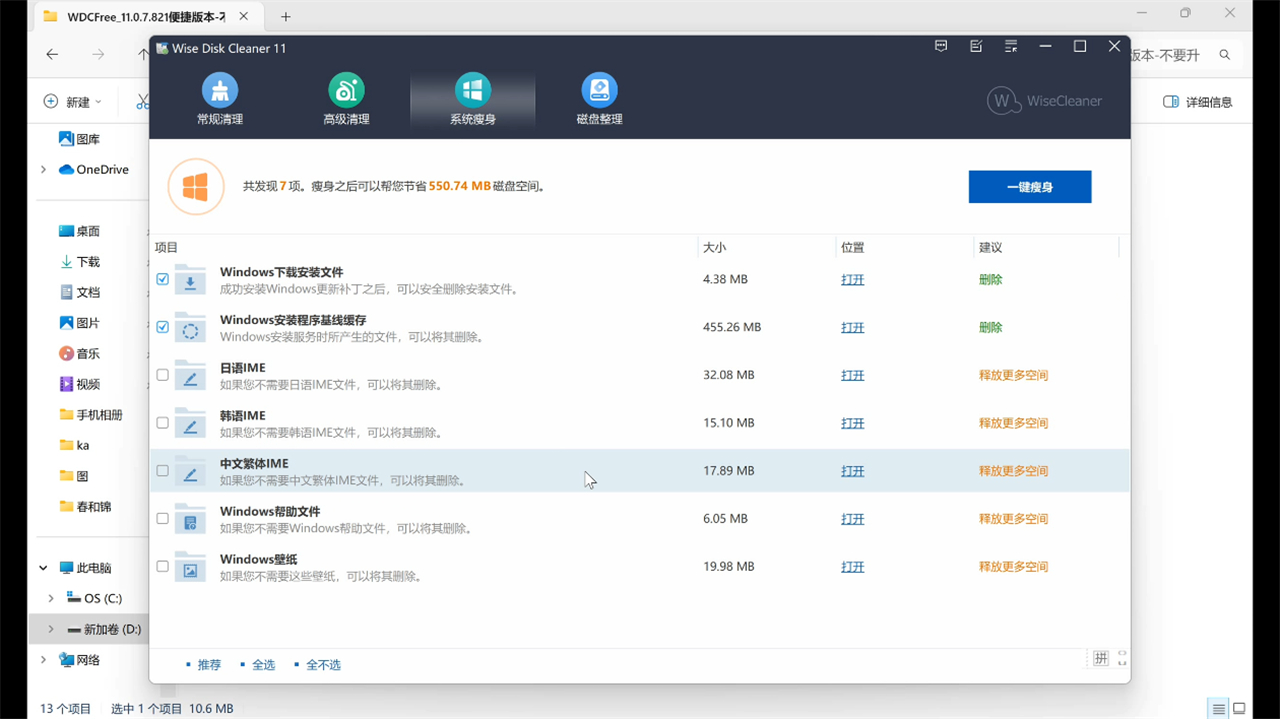
Task: Select 视频 in File Explorer sidebar
Action: coord(80,384)
